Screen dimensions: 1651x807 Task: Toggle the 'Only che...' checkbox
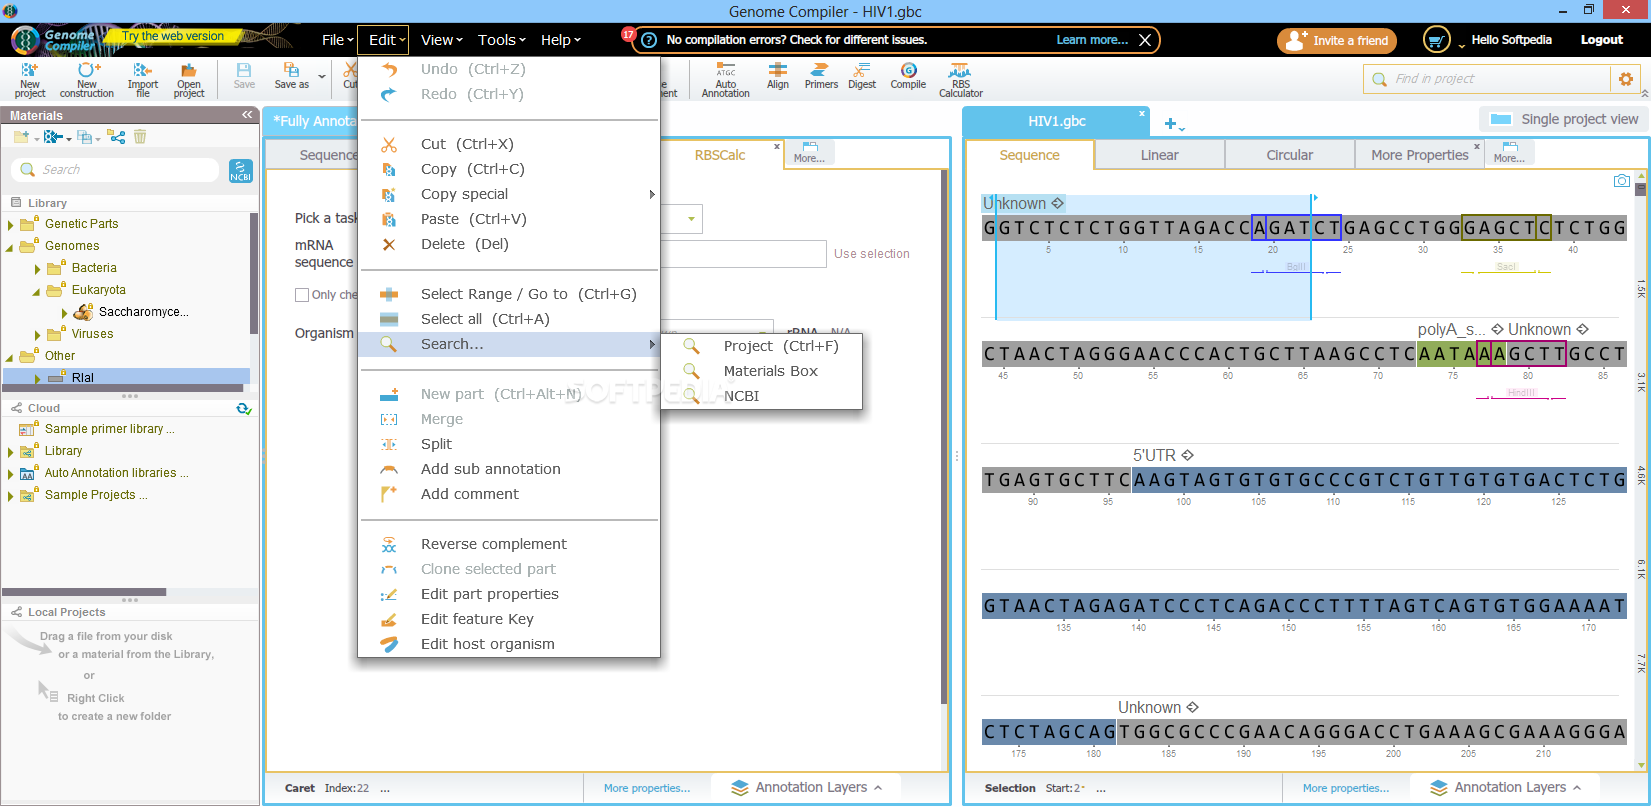(302, 295)
